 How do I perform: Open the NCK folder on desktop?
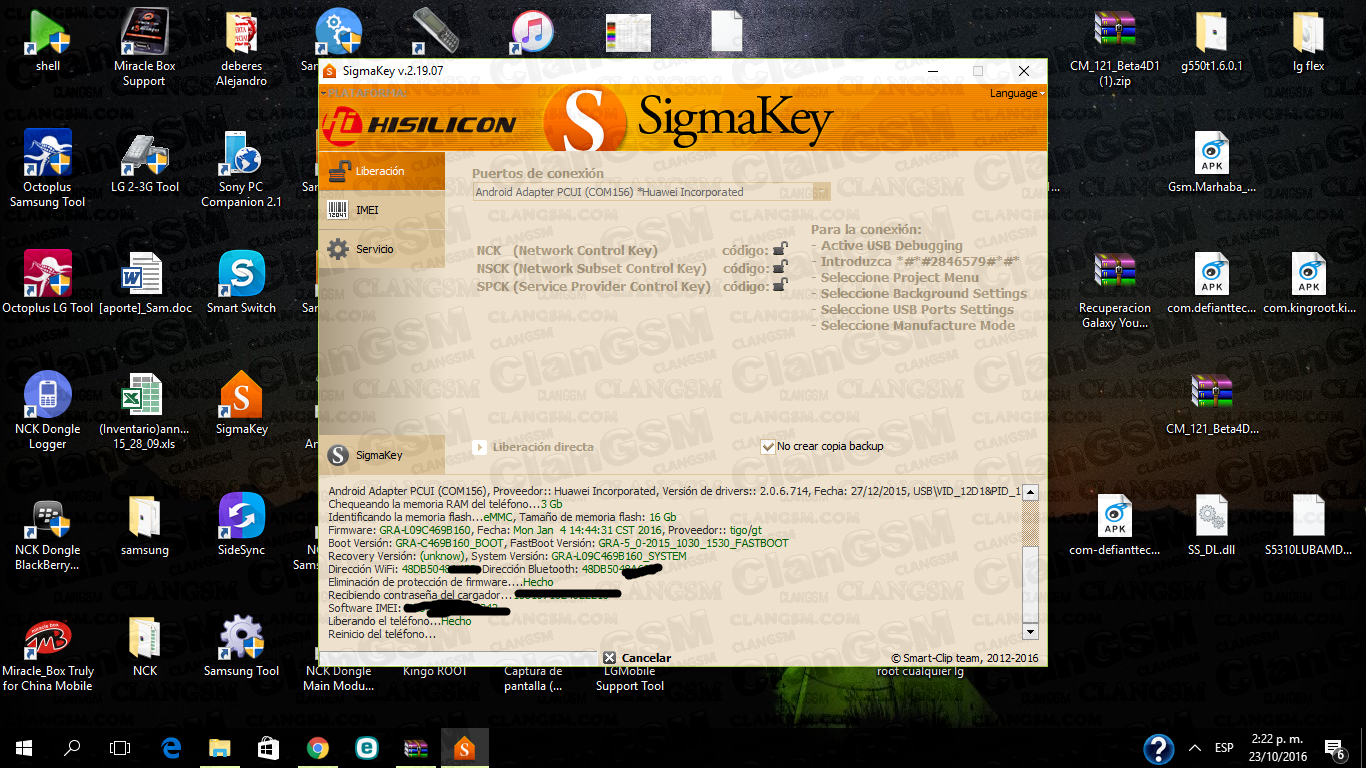tap(145, 645)
